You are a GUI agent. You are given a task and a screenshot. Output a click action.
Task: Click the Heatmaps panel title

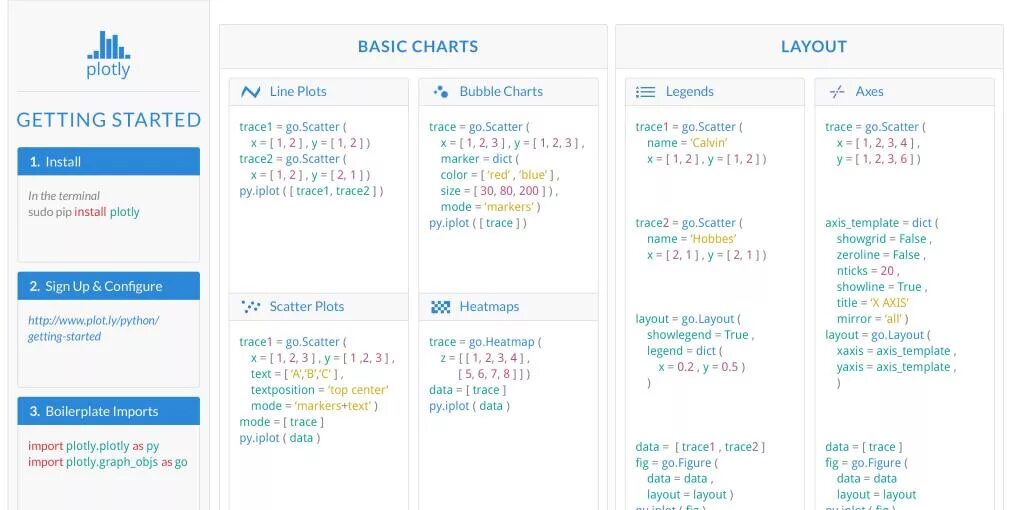pyautogui.click(x=489, y=307)
